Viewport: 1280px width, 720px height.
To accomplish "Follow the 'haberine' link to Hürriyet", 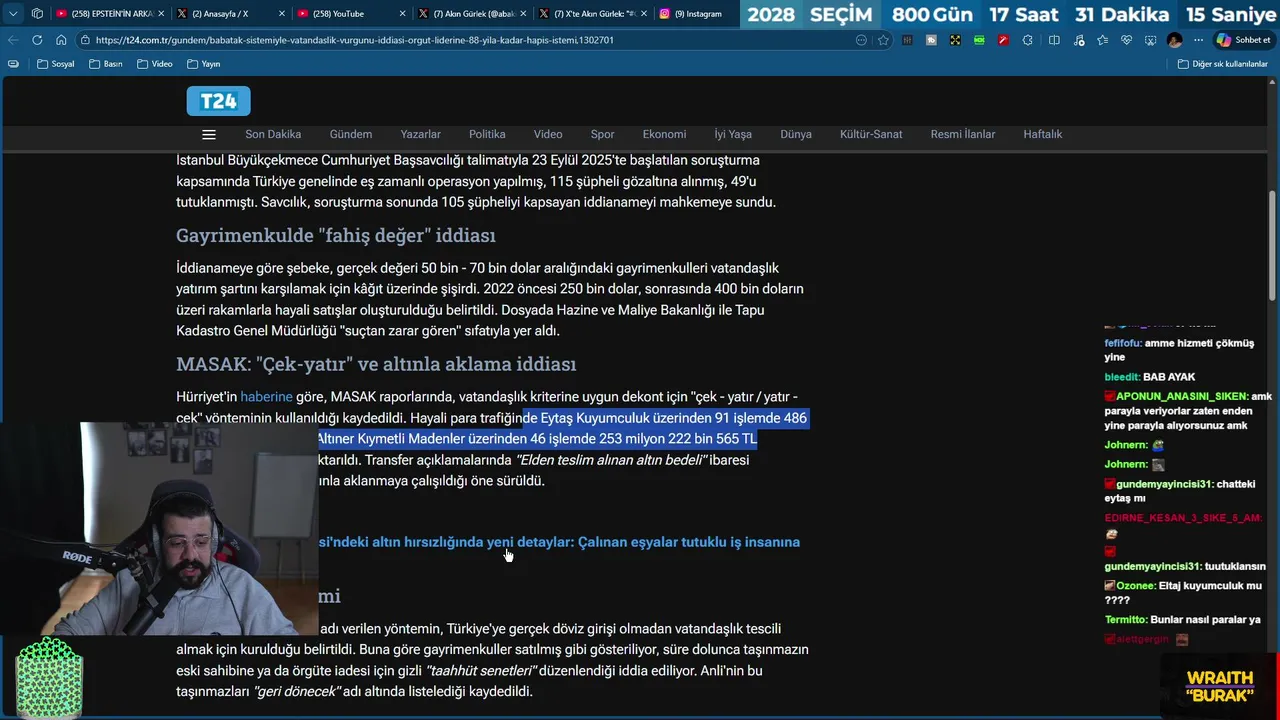I will (x=266, y=397).
